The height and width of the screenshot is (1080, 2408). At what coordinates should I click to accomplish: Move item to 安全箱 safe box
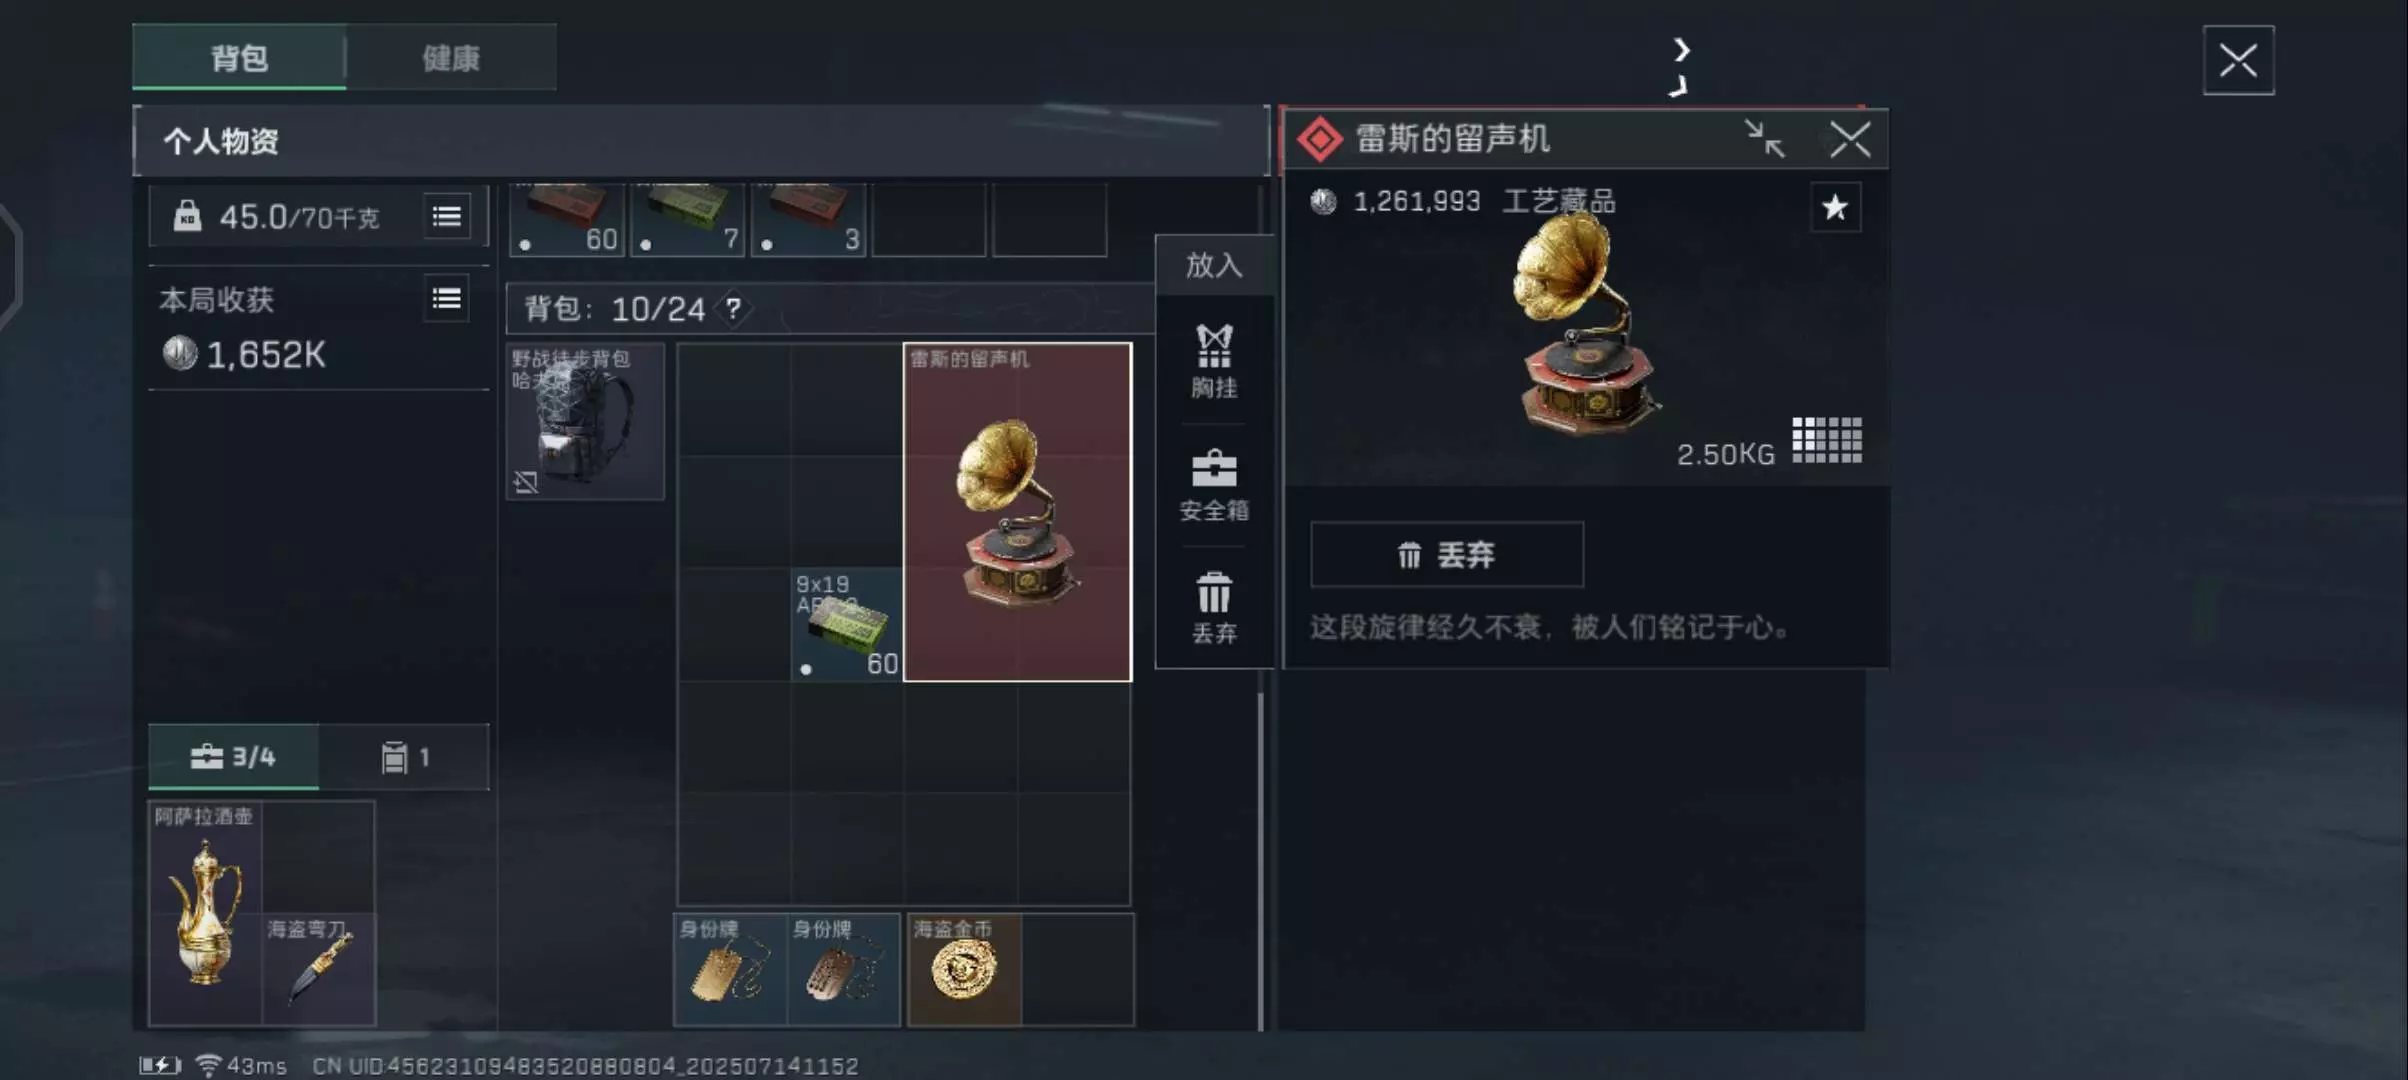(1214, 485)
